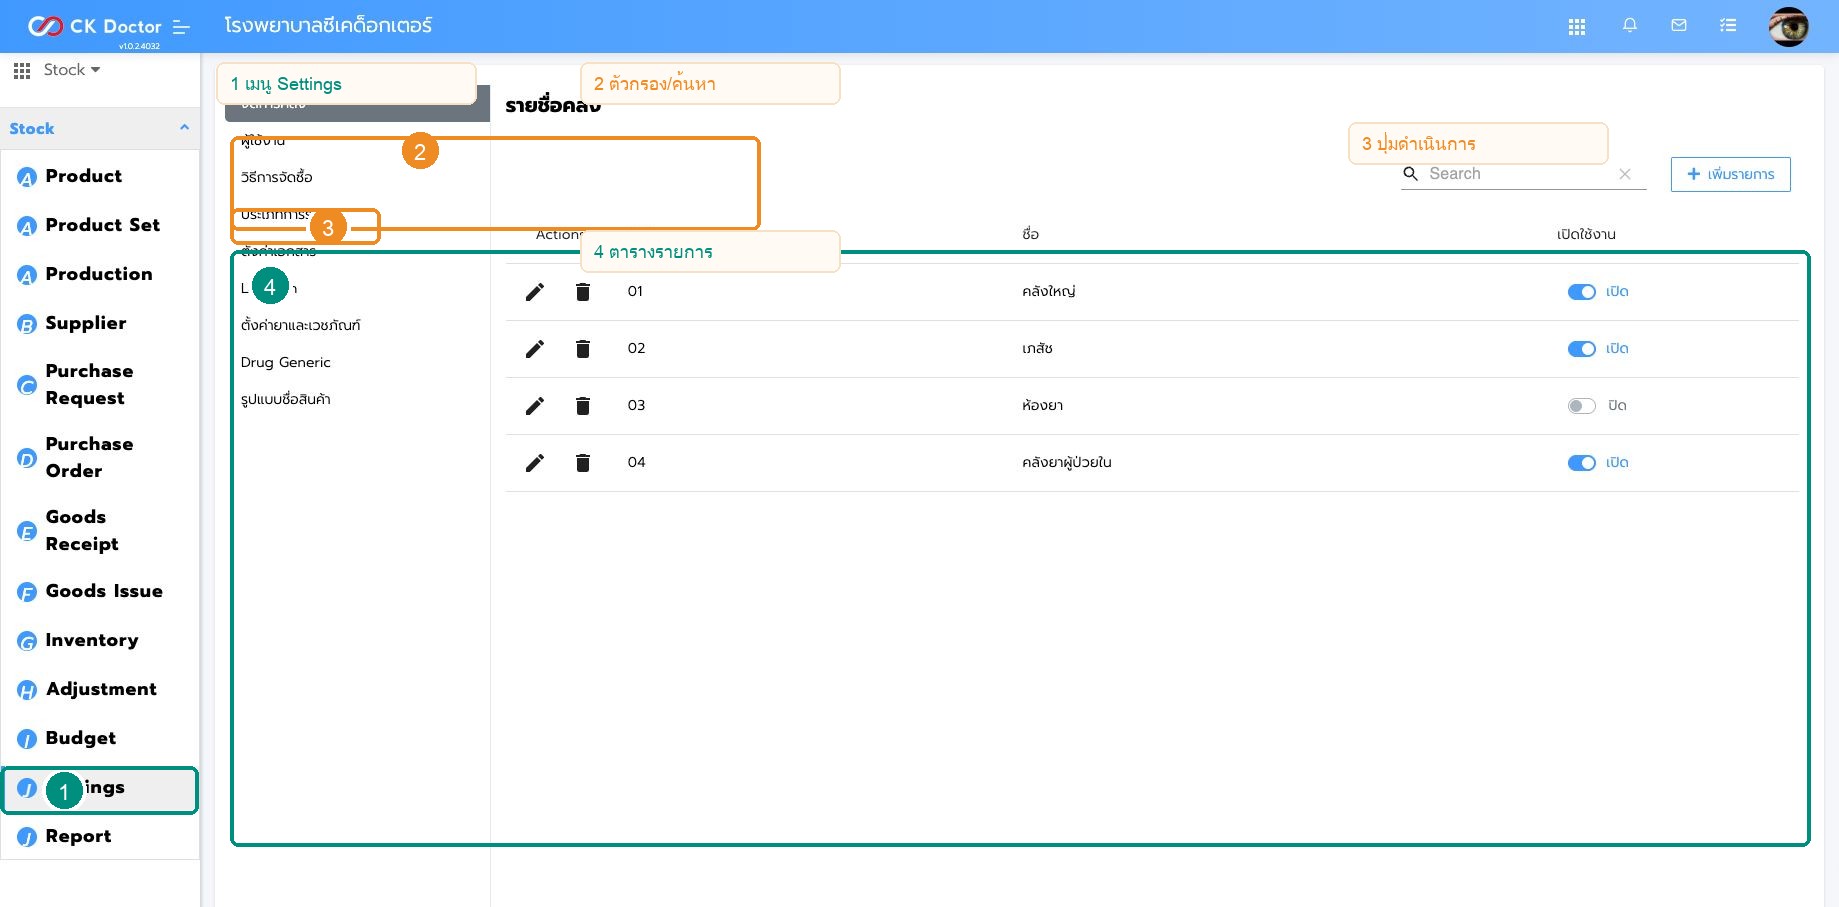1839x907 pixels.
Task: Open the apps grid in the top bar
Action: click(1577, 27)
